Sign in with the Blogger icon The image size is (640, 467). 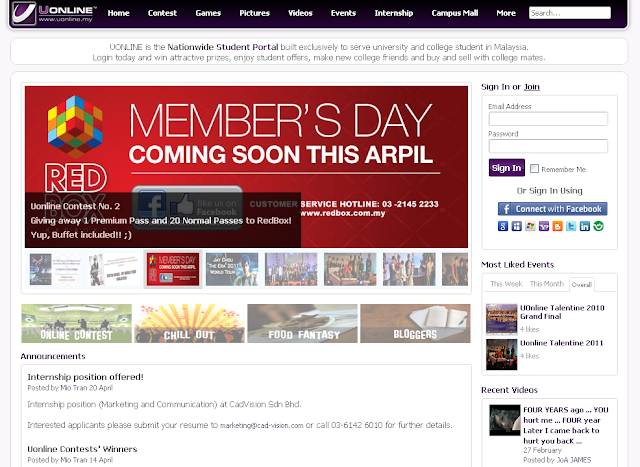coord(558,226)
